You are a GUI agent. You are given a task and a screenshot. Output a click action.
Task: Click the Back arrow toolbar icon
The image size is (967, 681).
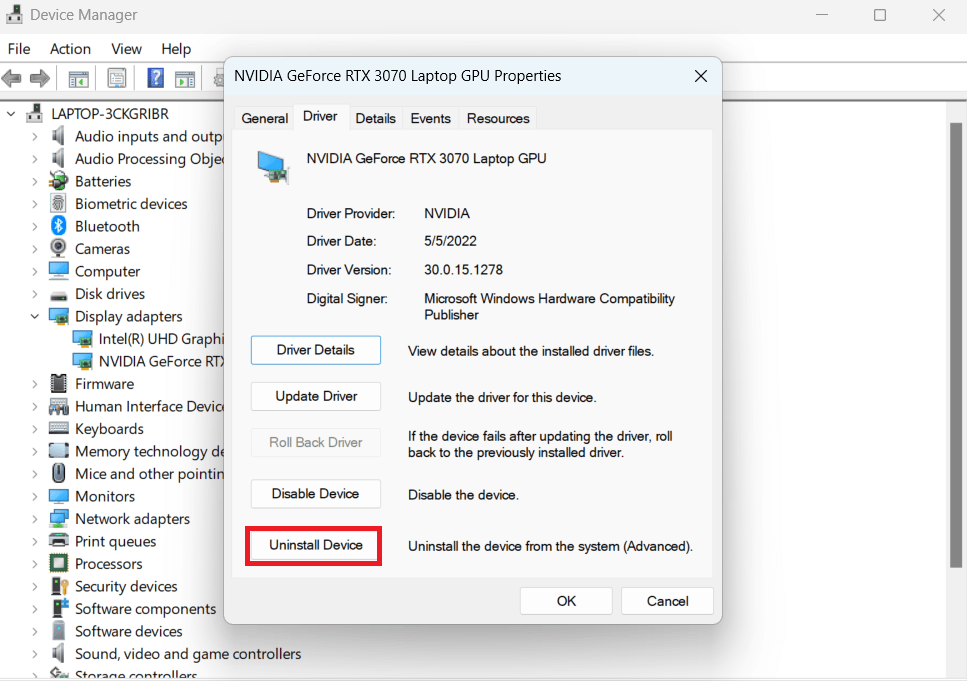pyautogui.click(x=11, y=78)
